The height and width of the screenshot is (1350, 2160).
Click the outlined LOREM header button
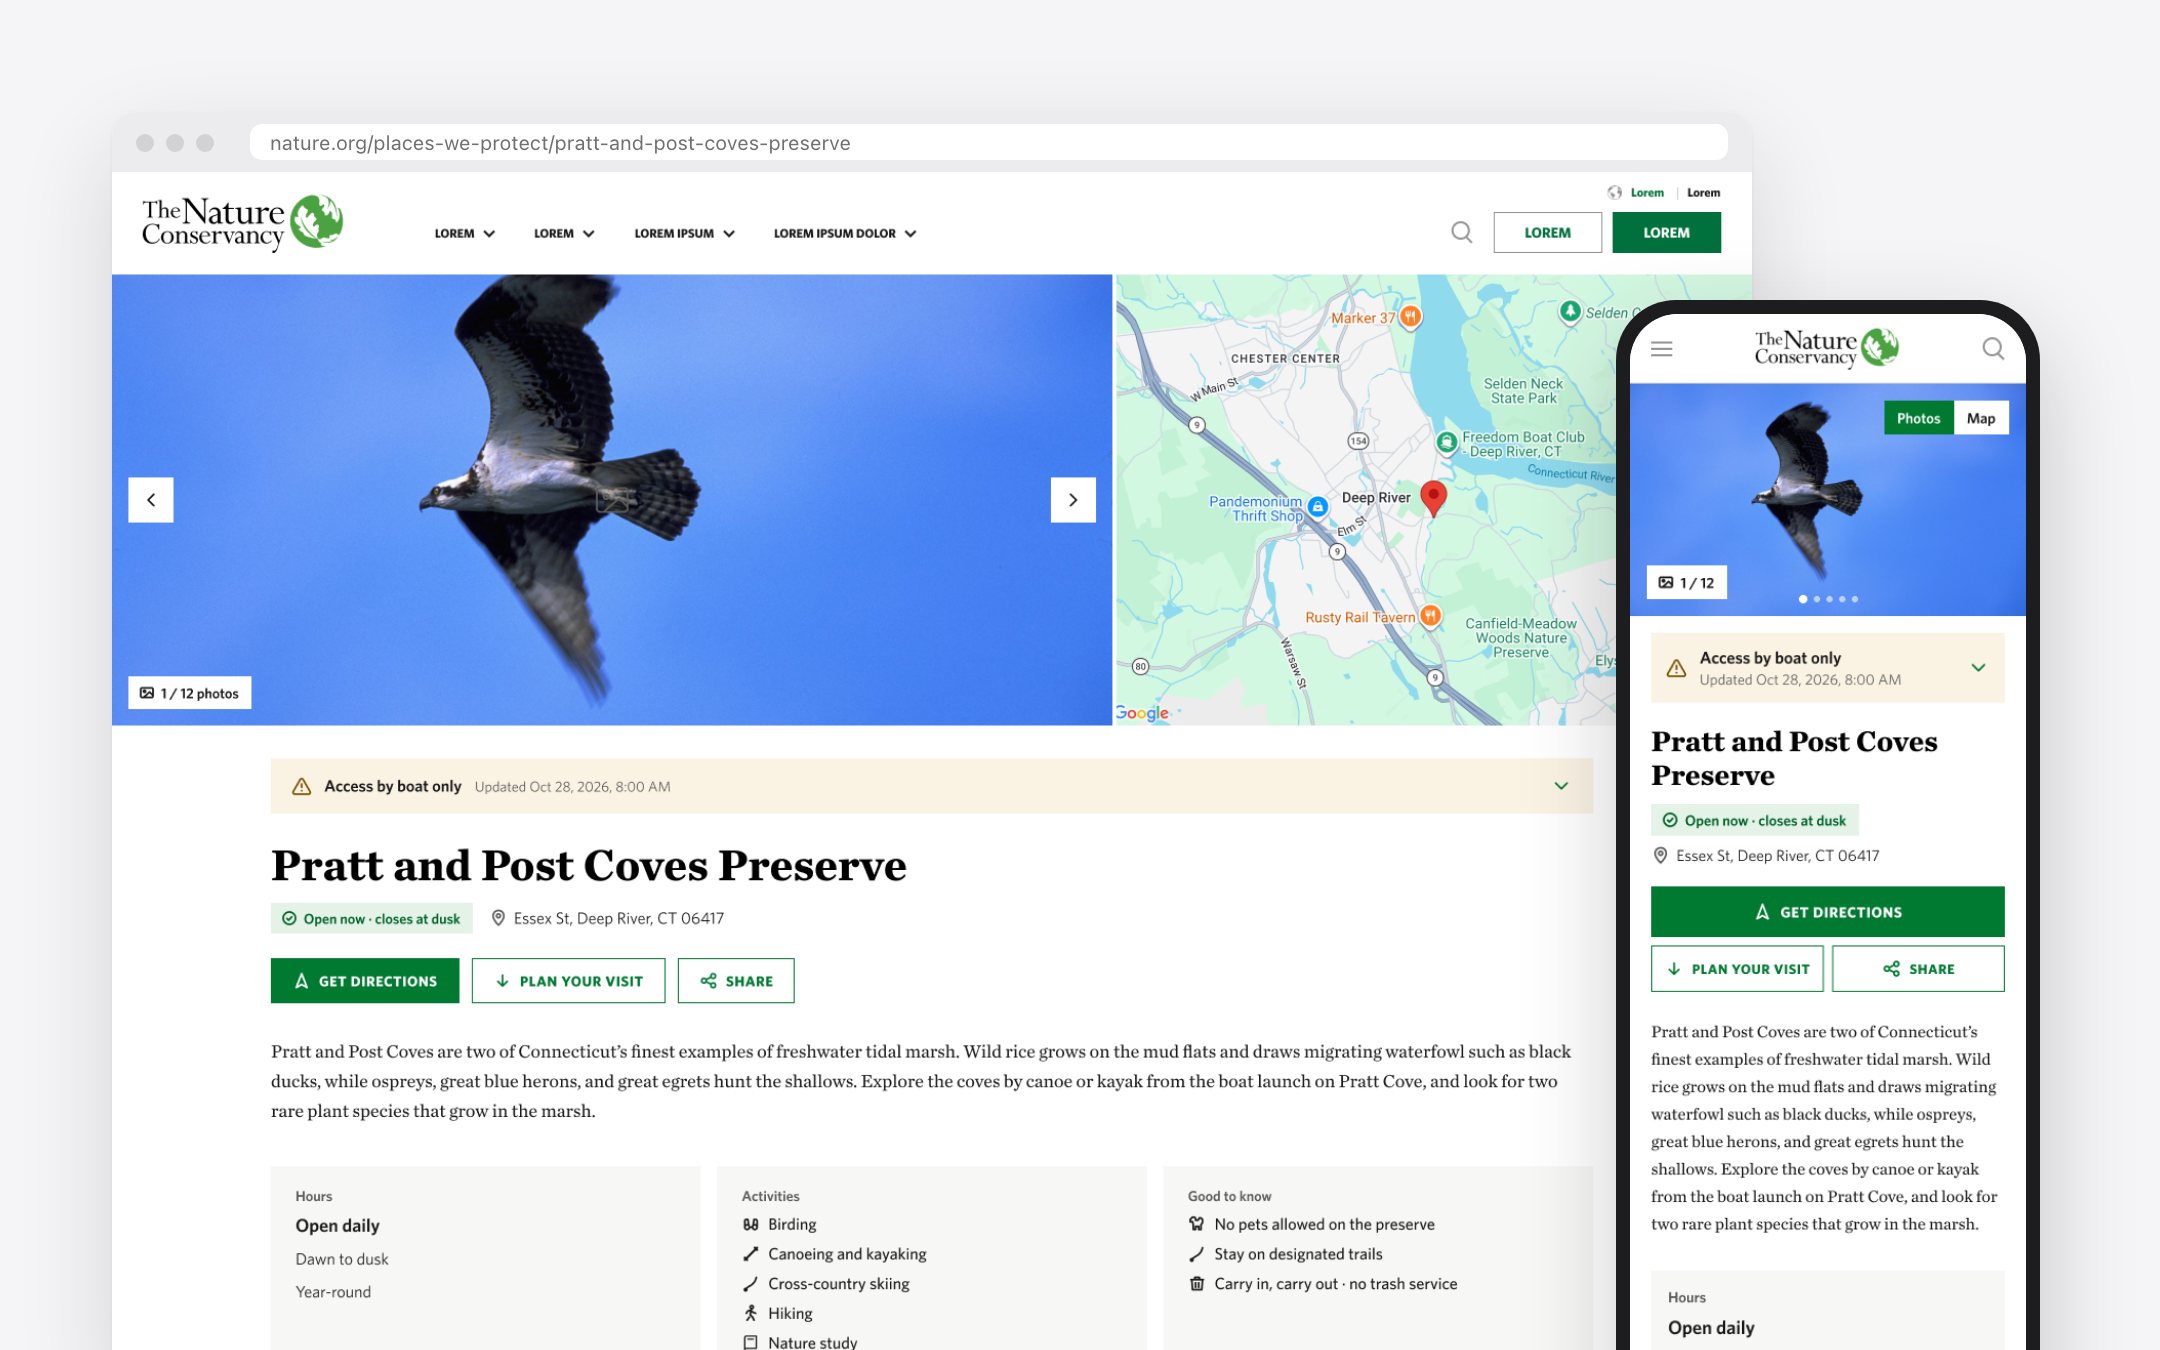[1547, 232]
